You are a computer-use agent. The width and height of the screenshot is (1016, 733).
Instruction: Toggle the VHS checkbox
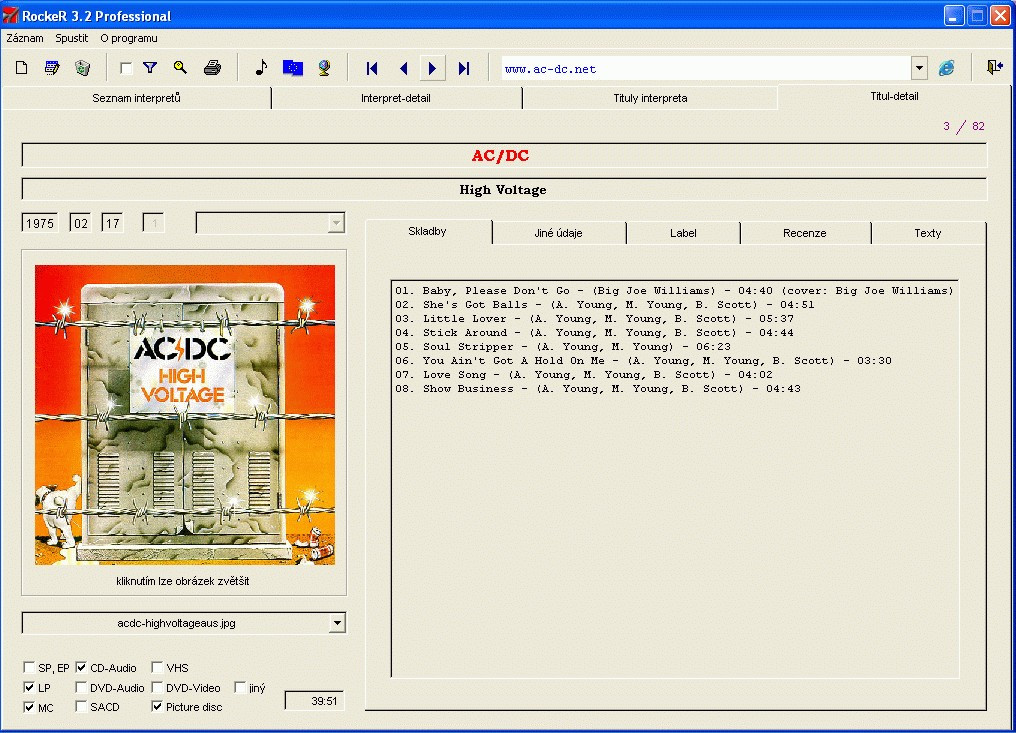click(157, 668)
